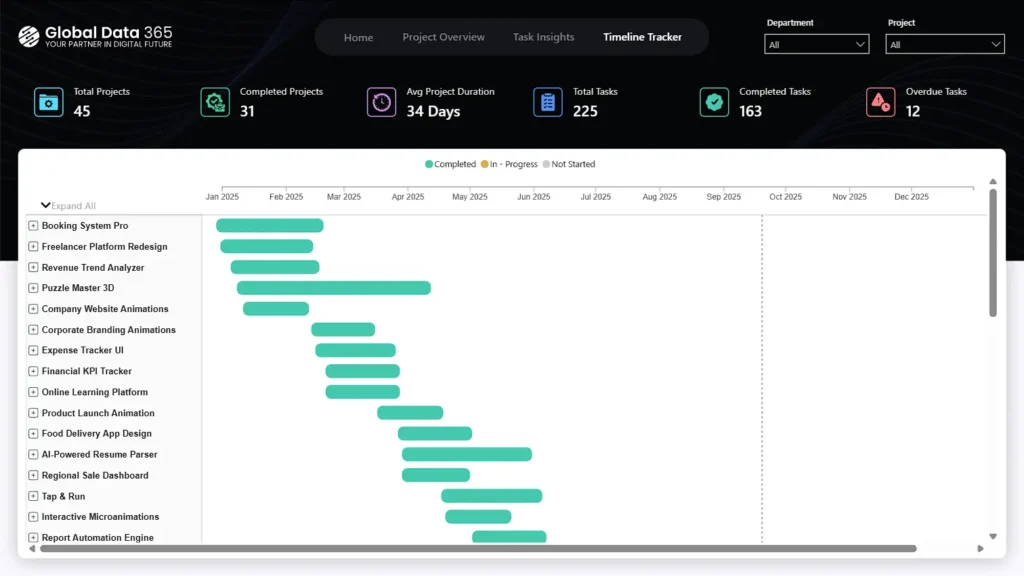Click the scroll up arrow
1024x576 pixels.
(x=993, y=182)
